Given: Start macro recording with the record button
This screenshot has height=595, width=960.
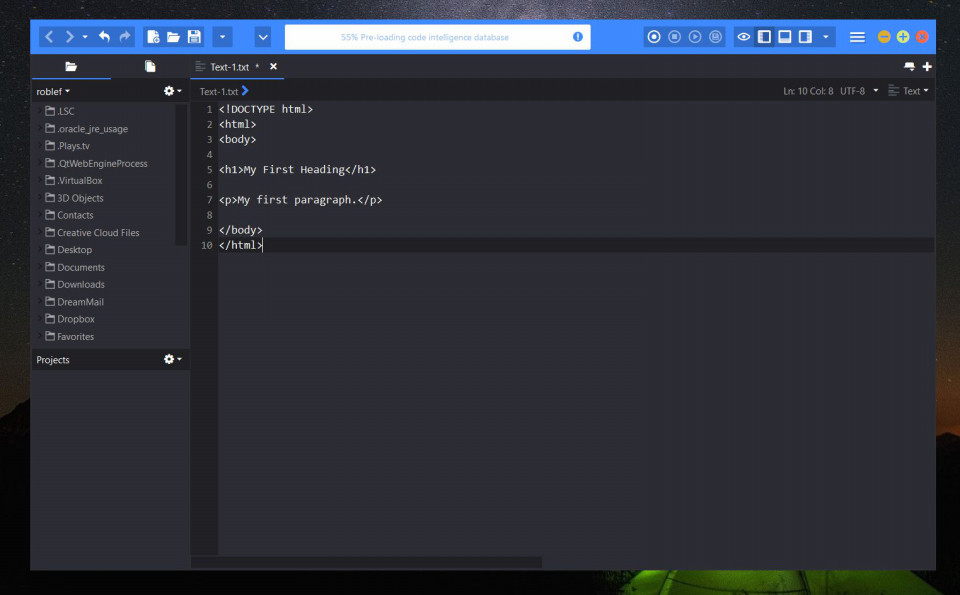Looking at the screenshot, I should [x=654, y=37].
